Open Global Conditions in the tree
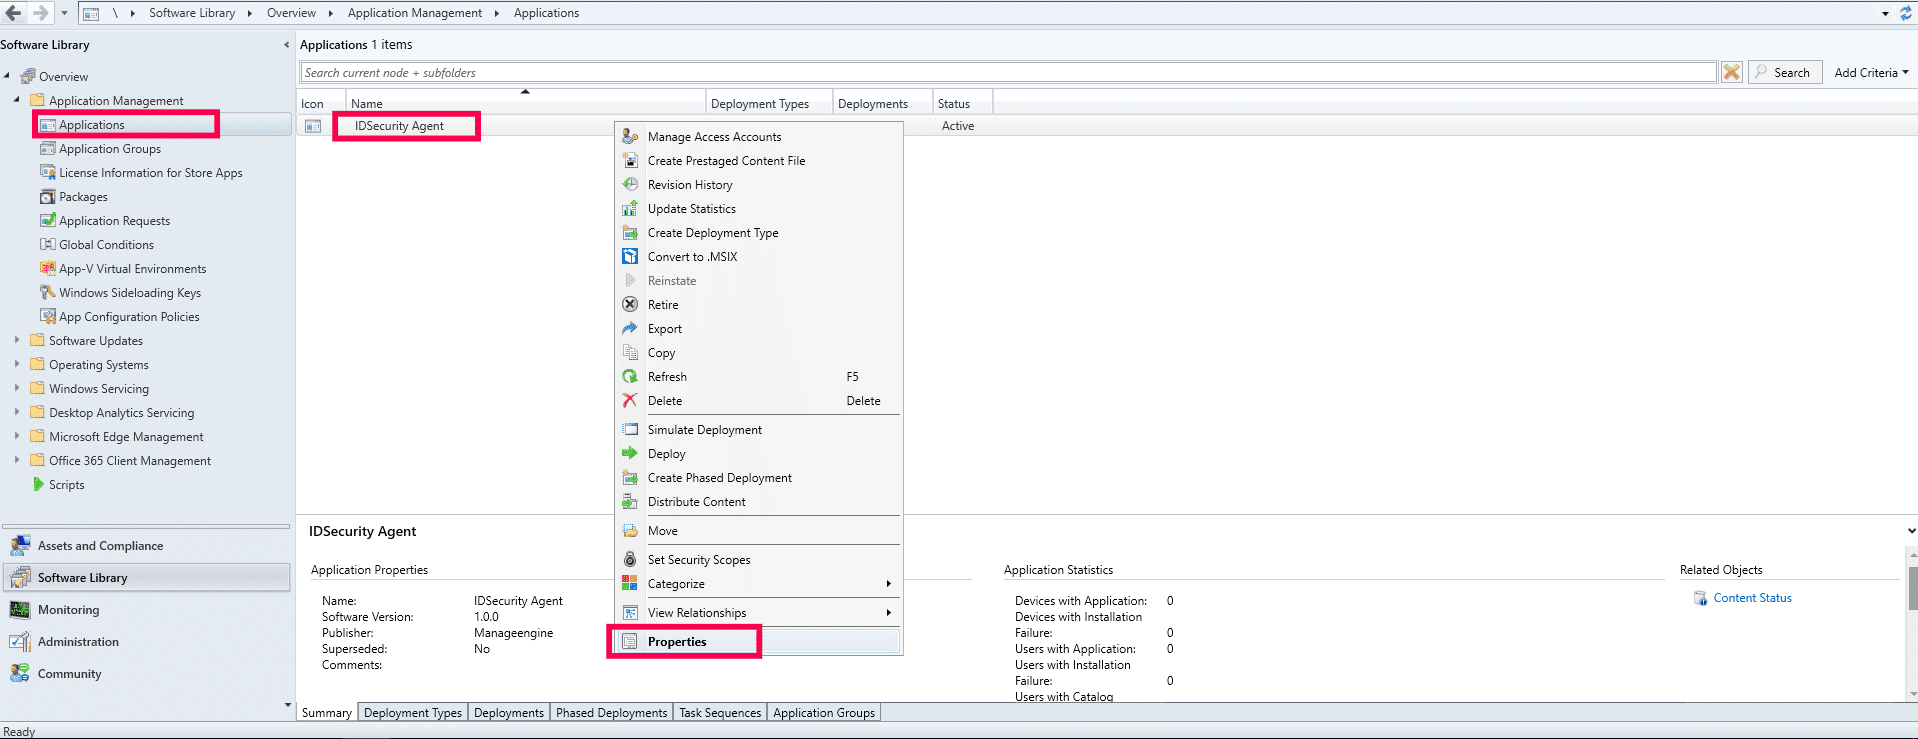Viewport: 1918px width, 739px height. coord(106,245)
